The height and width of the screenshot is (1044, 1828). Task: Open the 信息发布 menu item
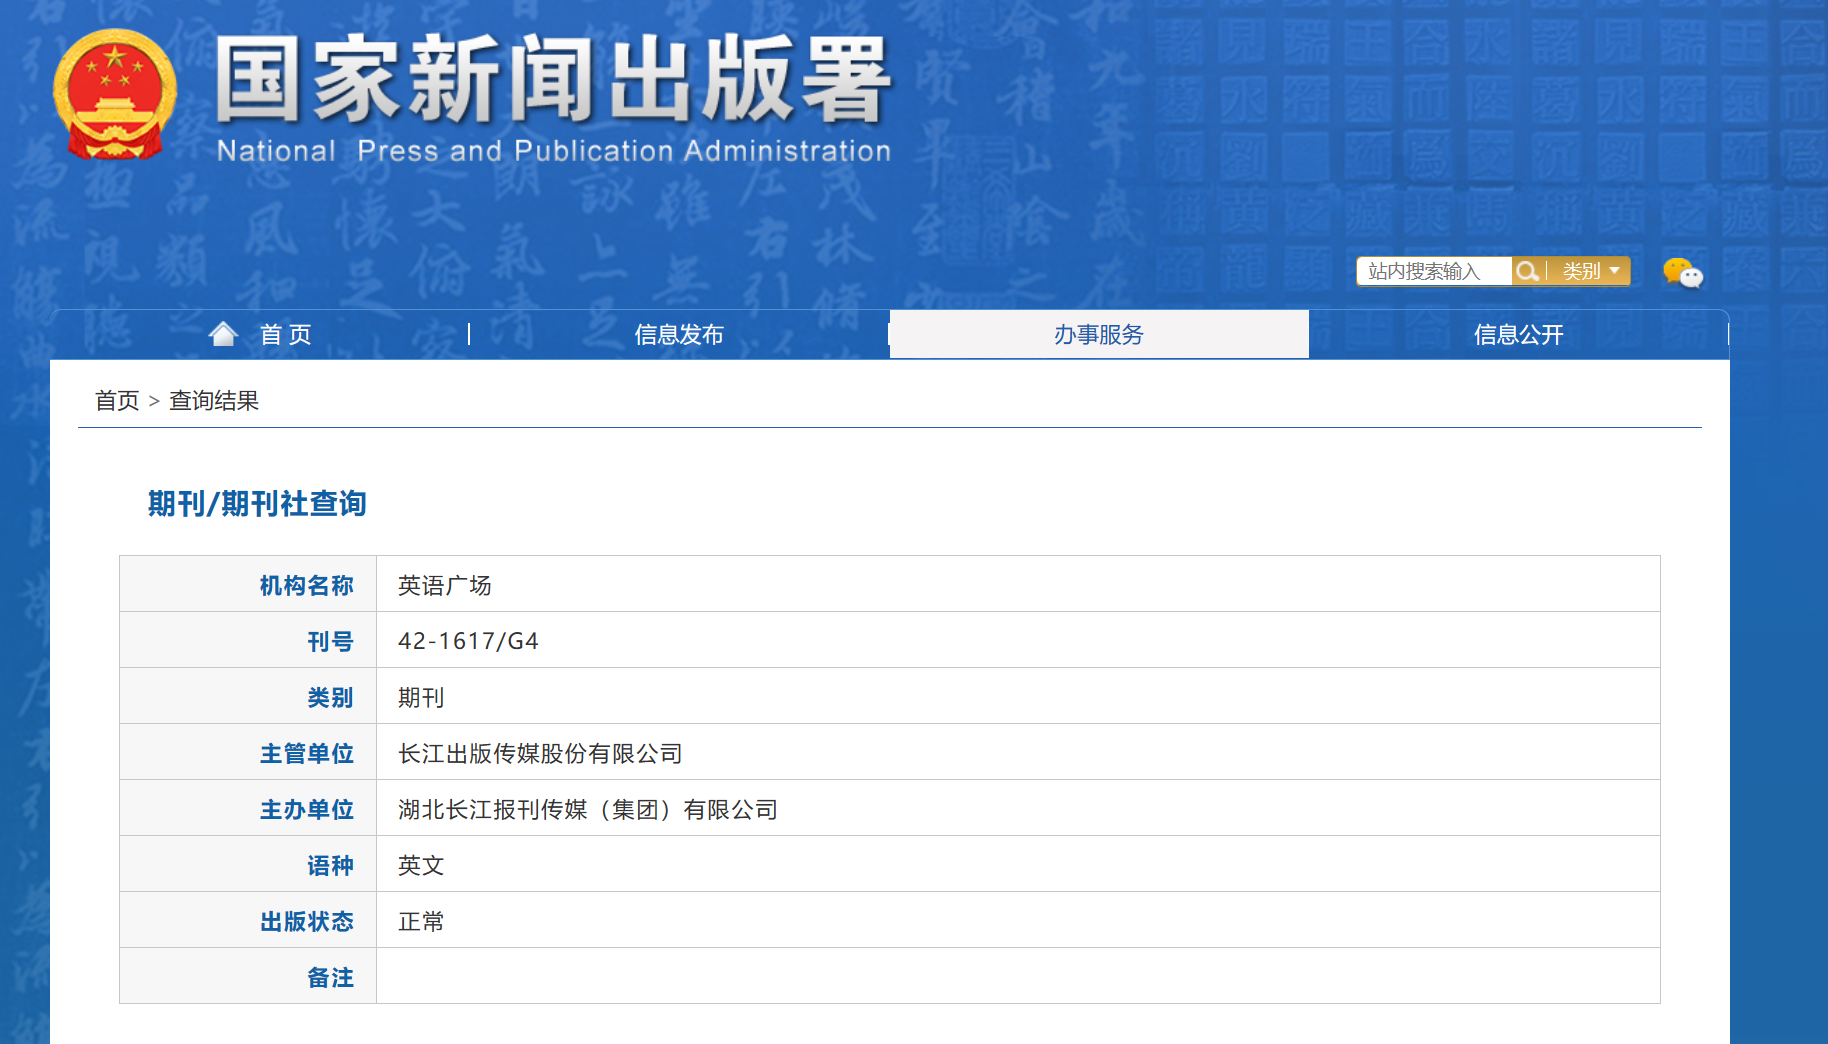coord(679,334)
